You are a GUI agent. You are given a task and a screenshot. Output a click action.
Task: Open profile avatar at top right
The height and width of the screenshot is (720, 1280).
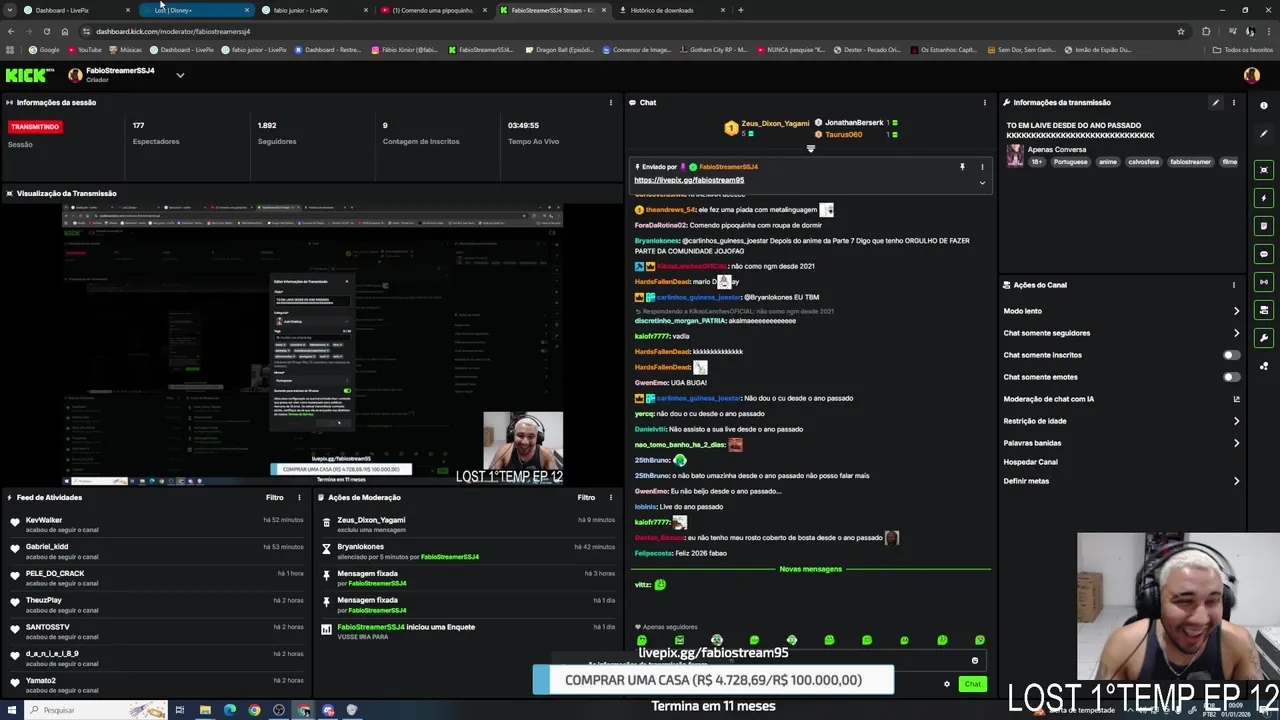click(x=1251, y=75)
